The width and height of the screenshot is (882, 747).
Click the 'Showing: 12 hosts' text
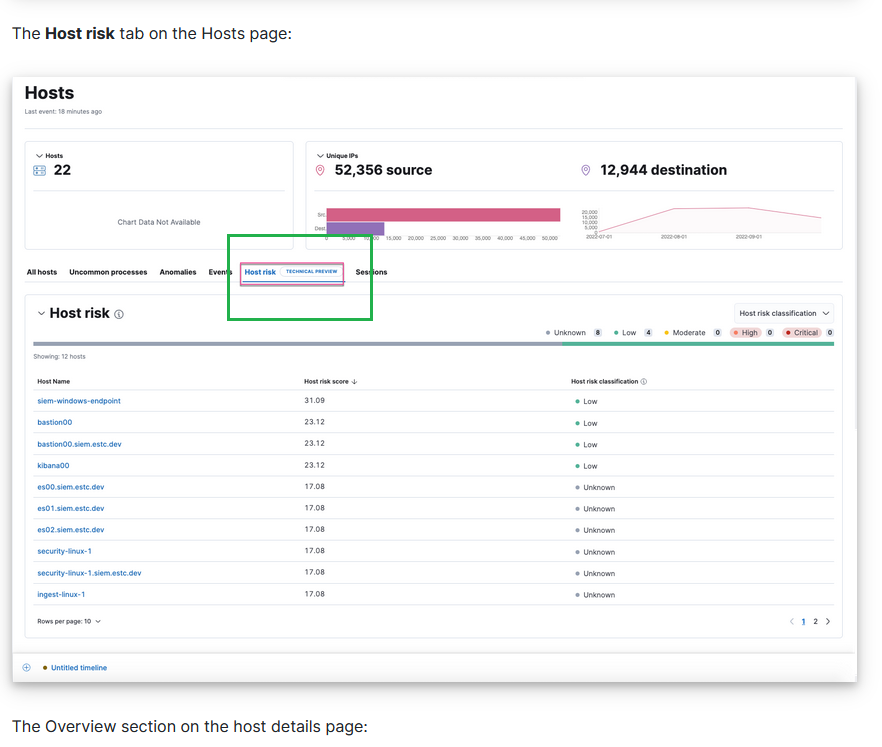click(x=59, y=357)
